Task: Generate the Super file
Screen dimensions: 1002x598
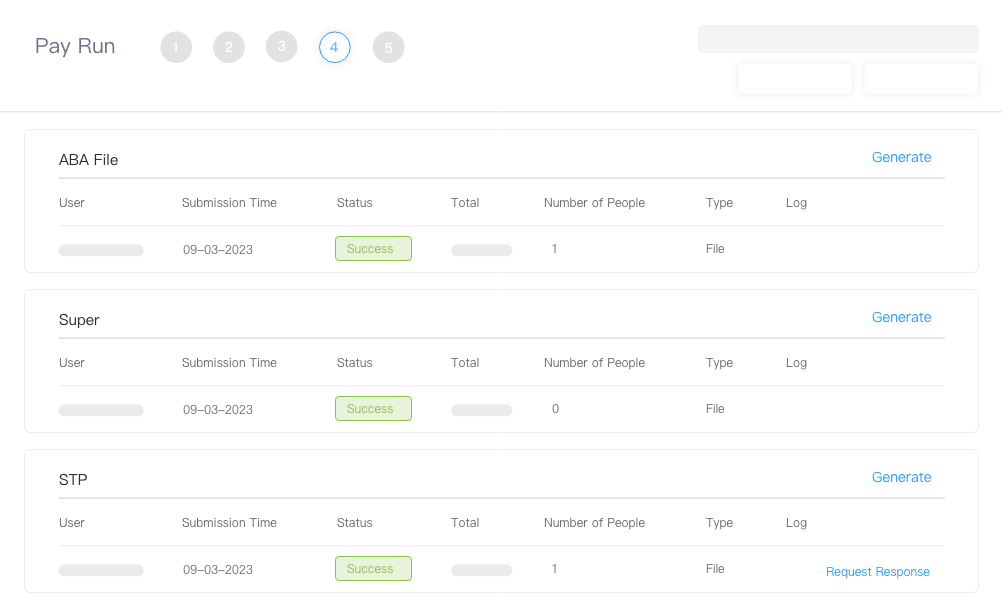Action: [901, 318]
